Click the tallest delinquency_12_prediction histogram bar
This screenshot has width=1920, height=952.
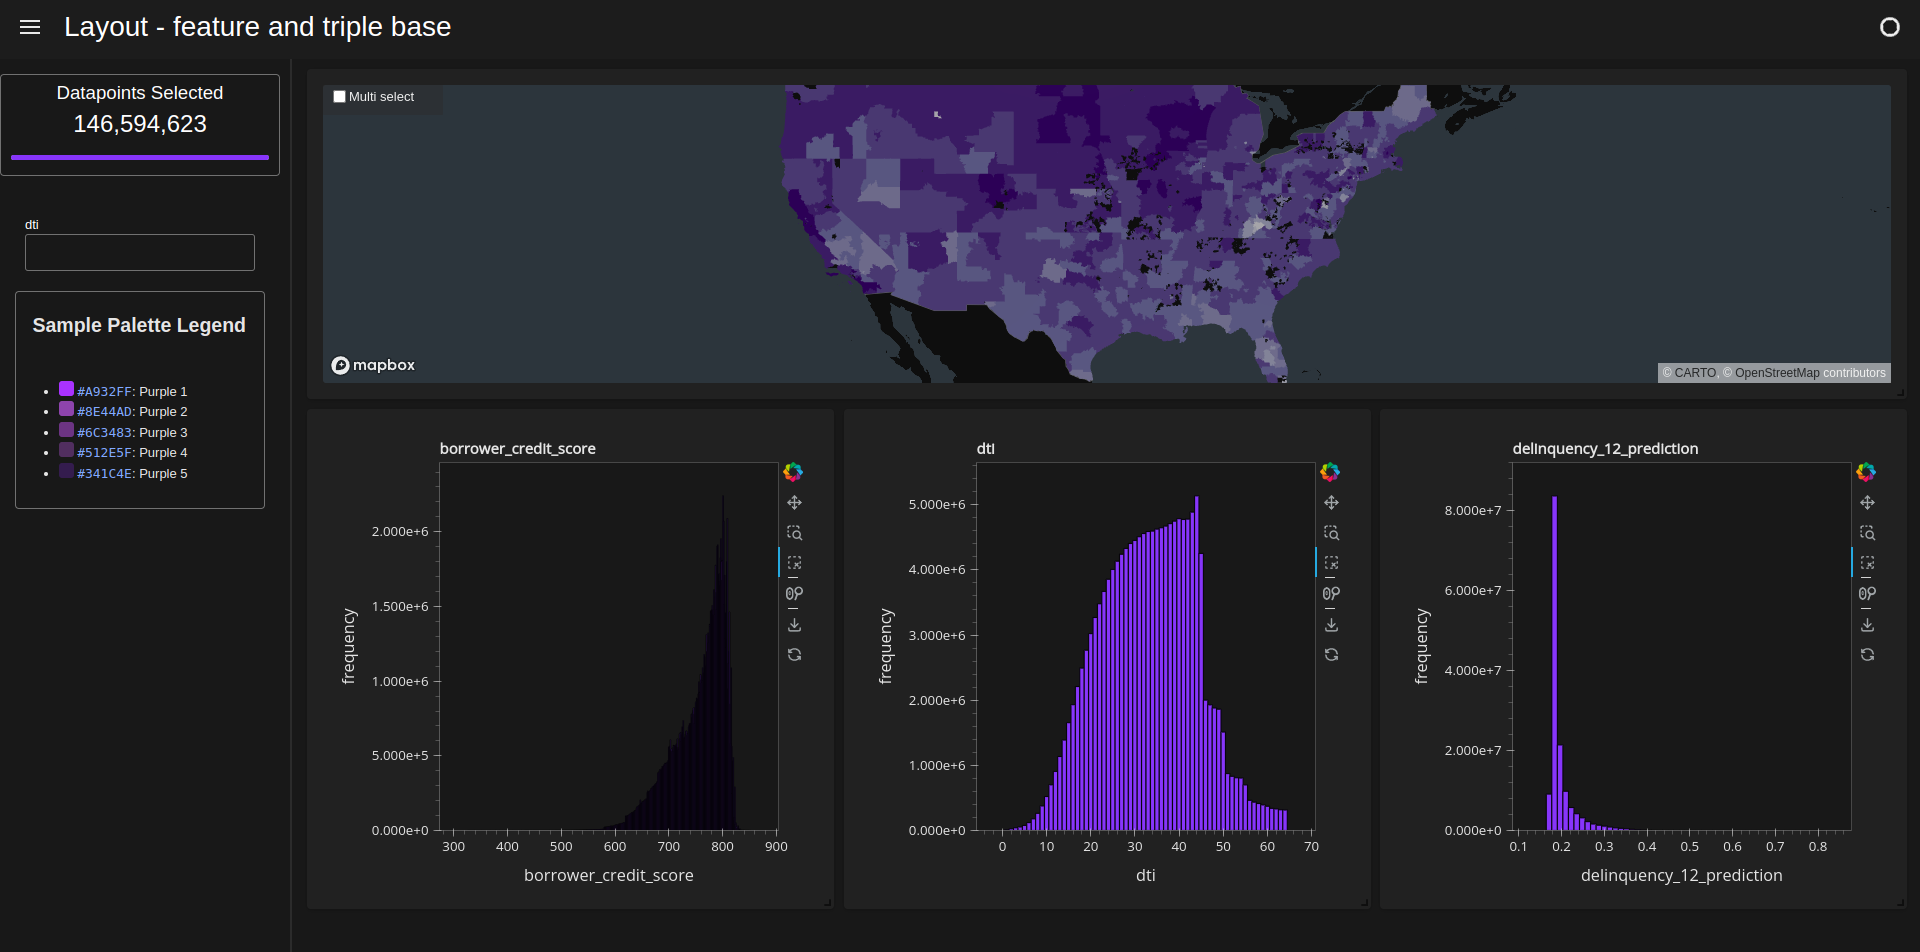pyautogui.click(x=1555, y=664)
